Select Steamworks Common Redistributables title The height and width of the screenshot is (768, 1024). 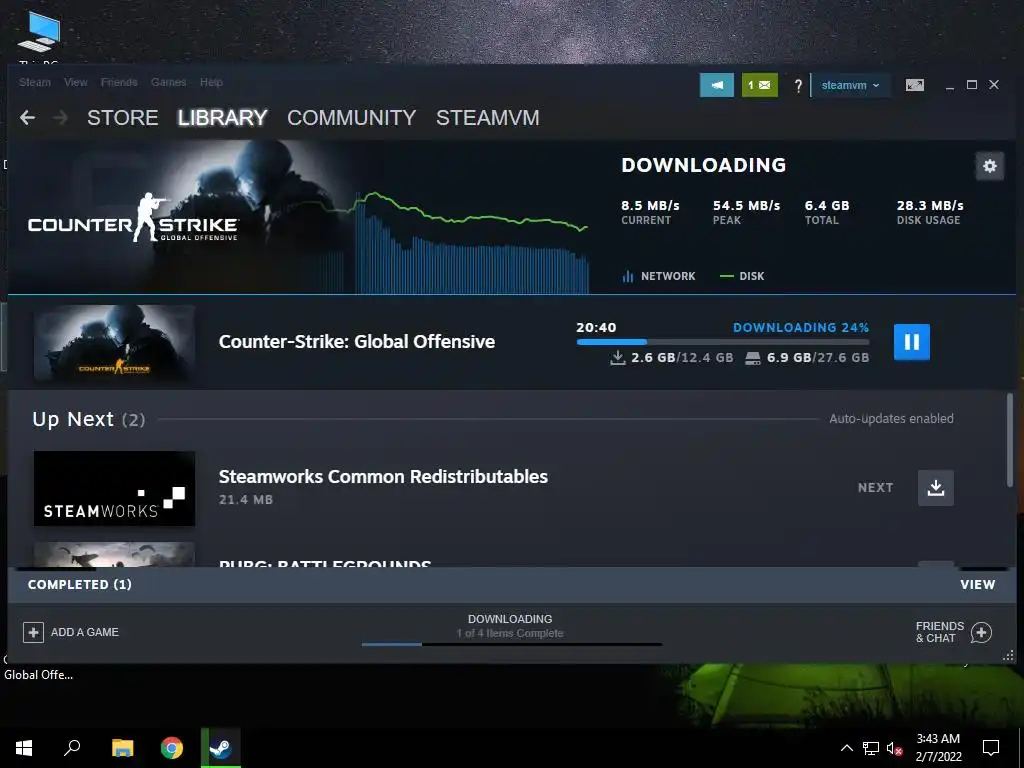pyautogui.click(x=383, y=477)
